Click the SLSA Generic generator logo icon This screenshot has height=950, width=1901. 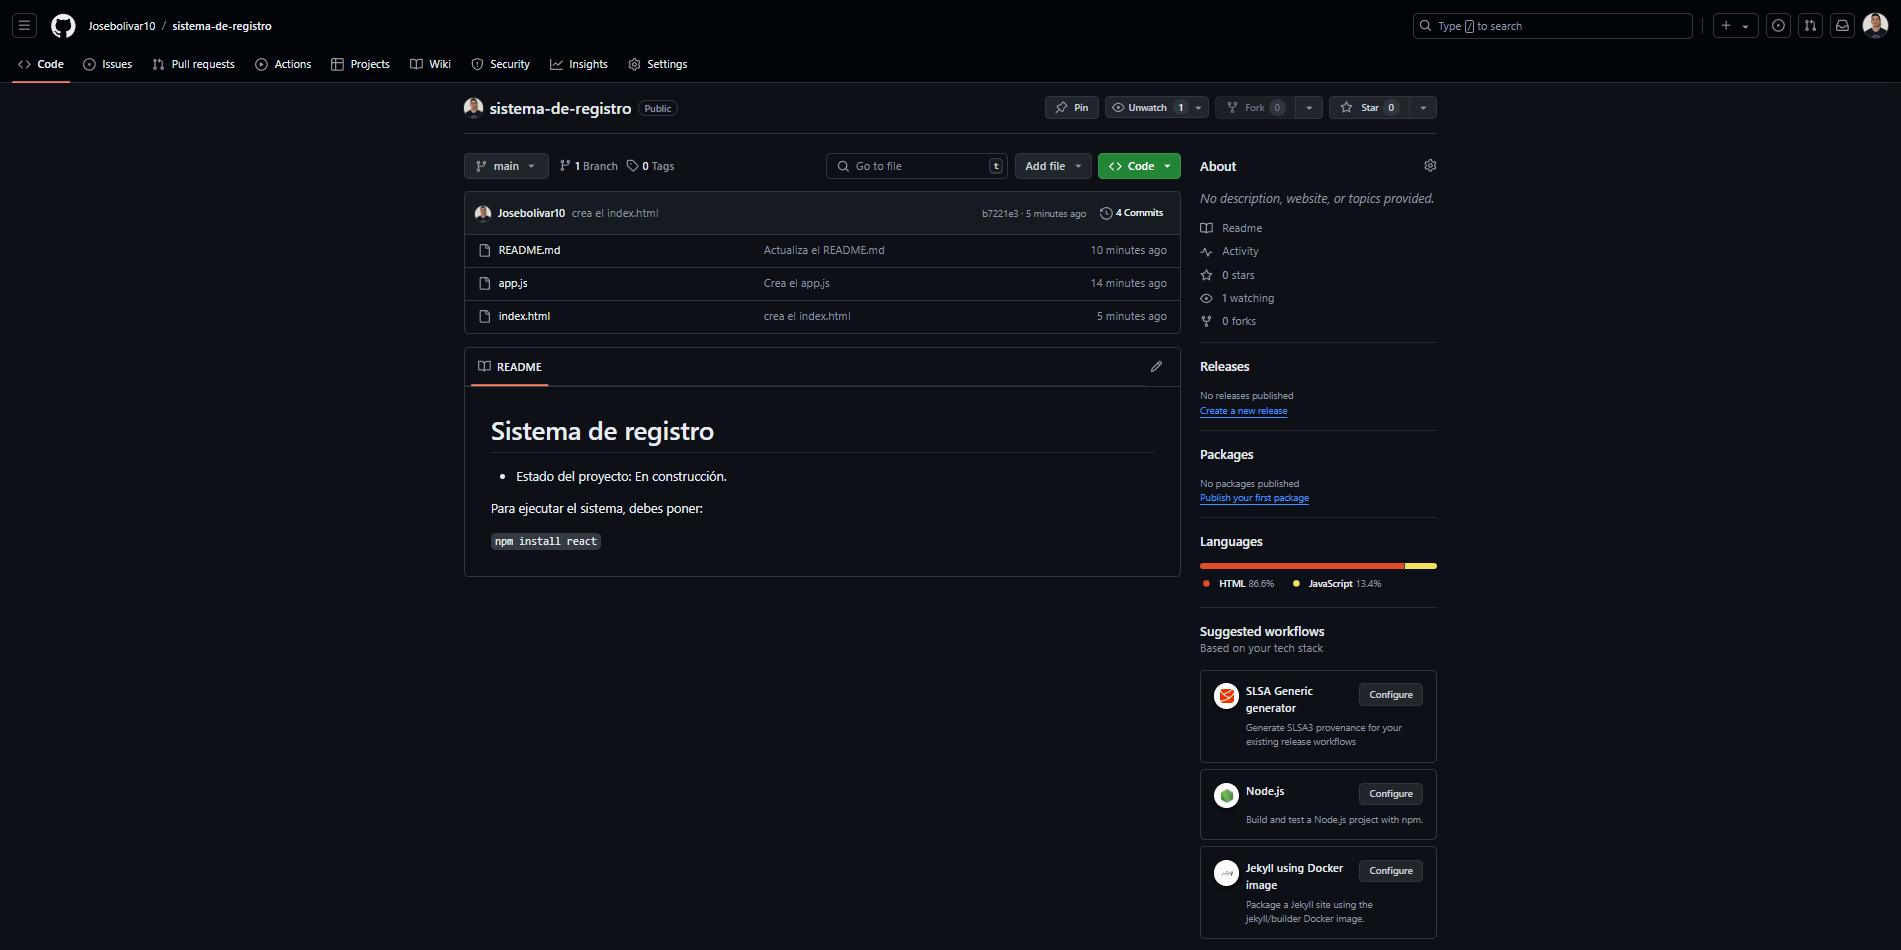(1226, 696)
